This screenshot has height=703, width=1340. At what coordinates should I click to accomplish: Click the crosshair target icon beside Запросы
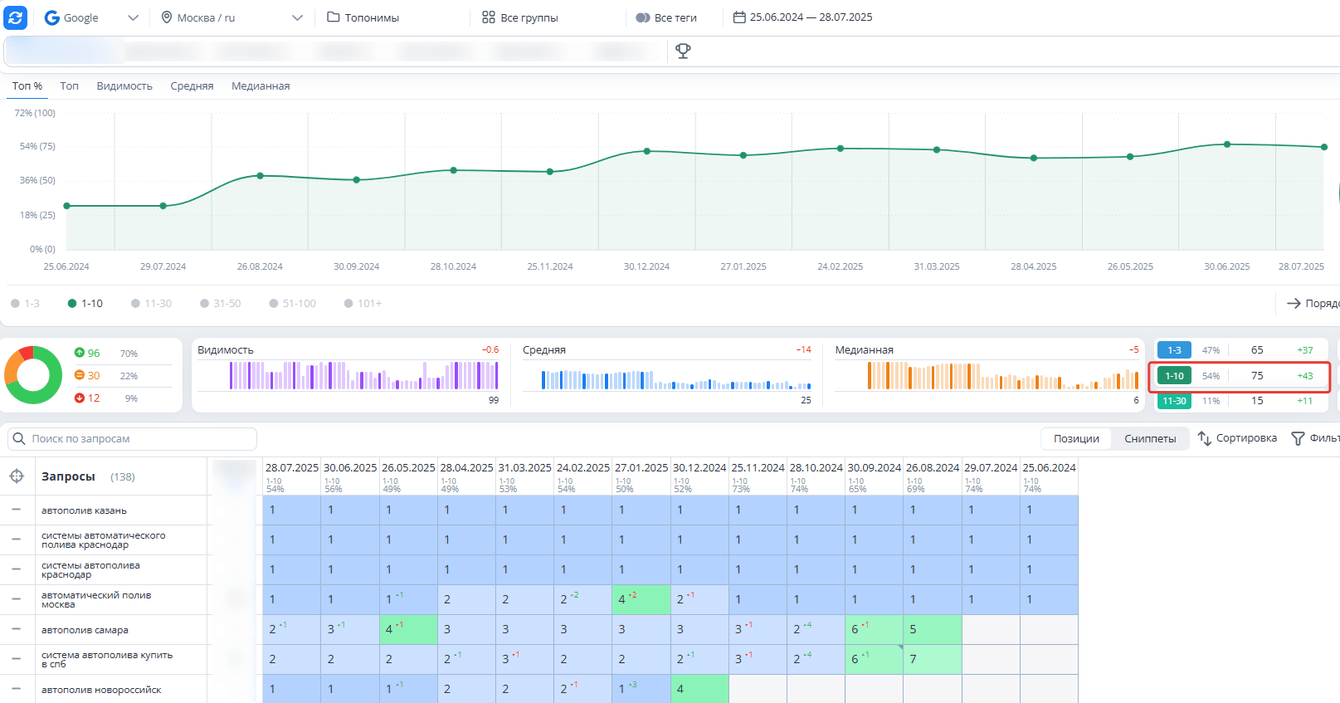coord(16,477)
